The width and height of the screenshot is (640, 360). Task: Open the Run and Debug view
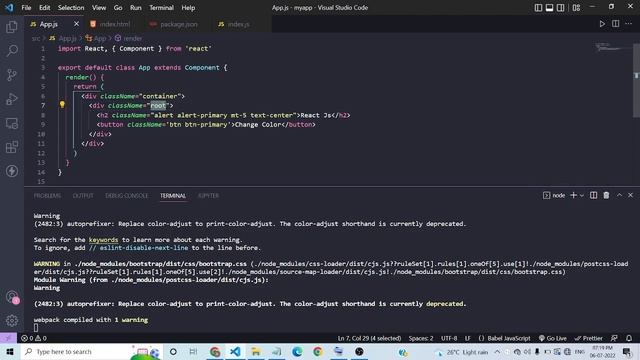(x=12, y=99)
